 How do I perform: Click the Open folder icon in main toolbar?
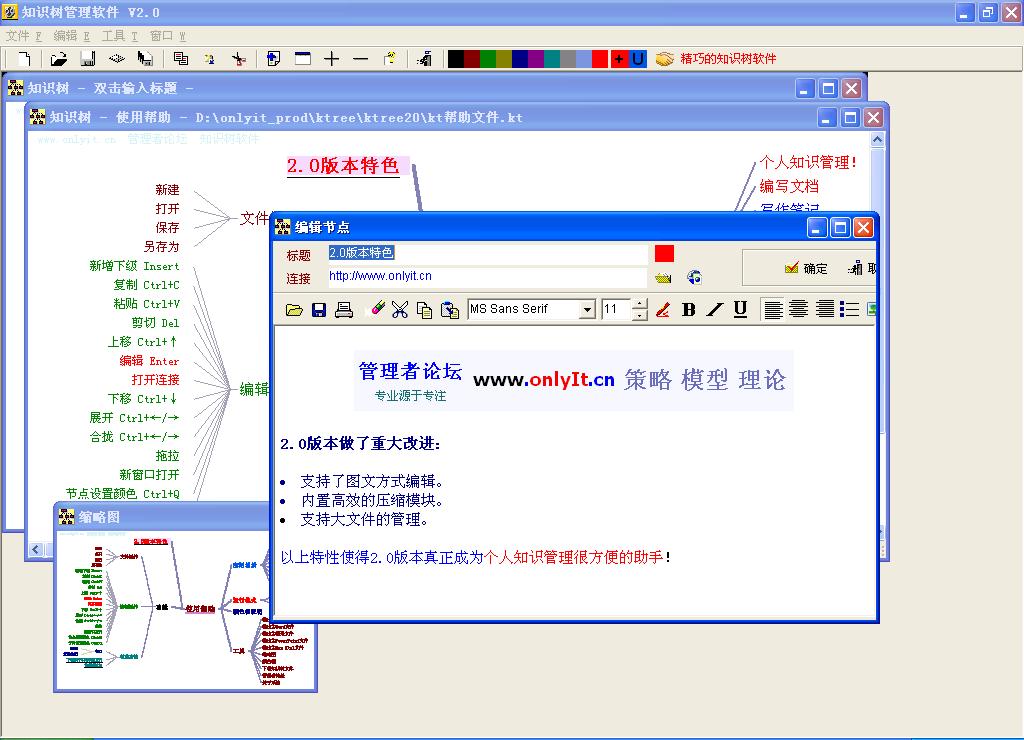pos(59,59)
